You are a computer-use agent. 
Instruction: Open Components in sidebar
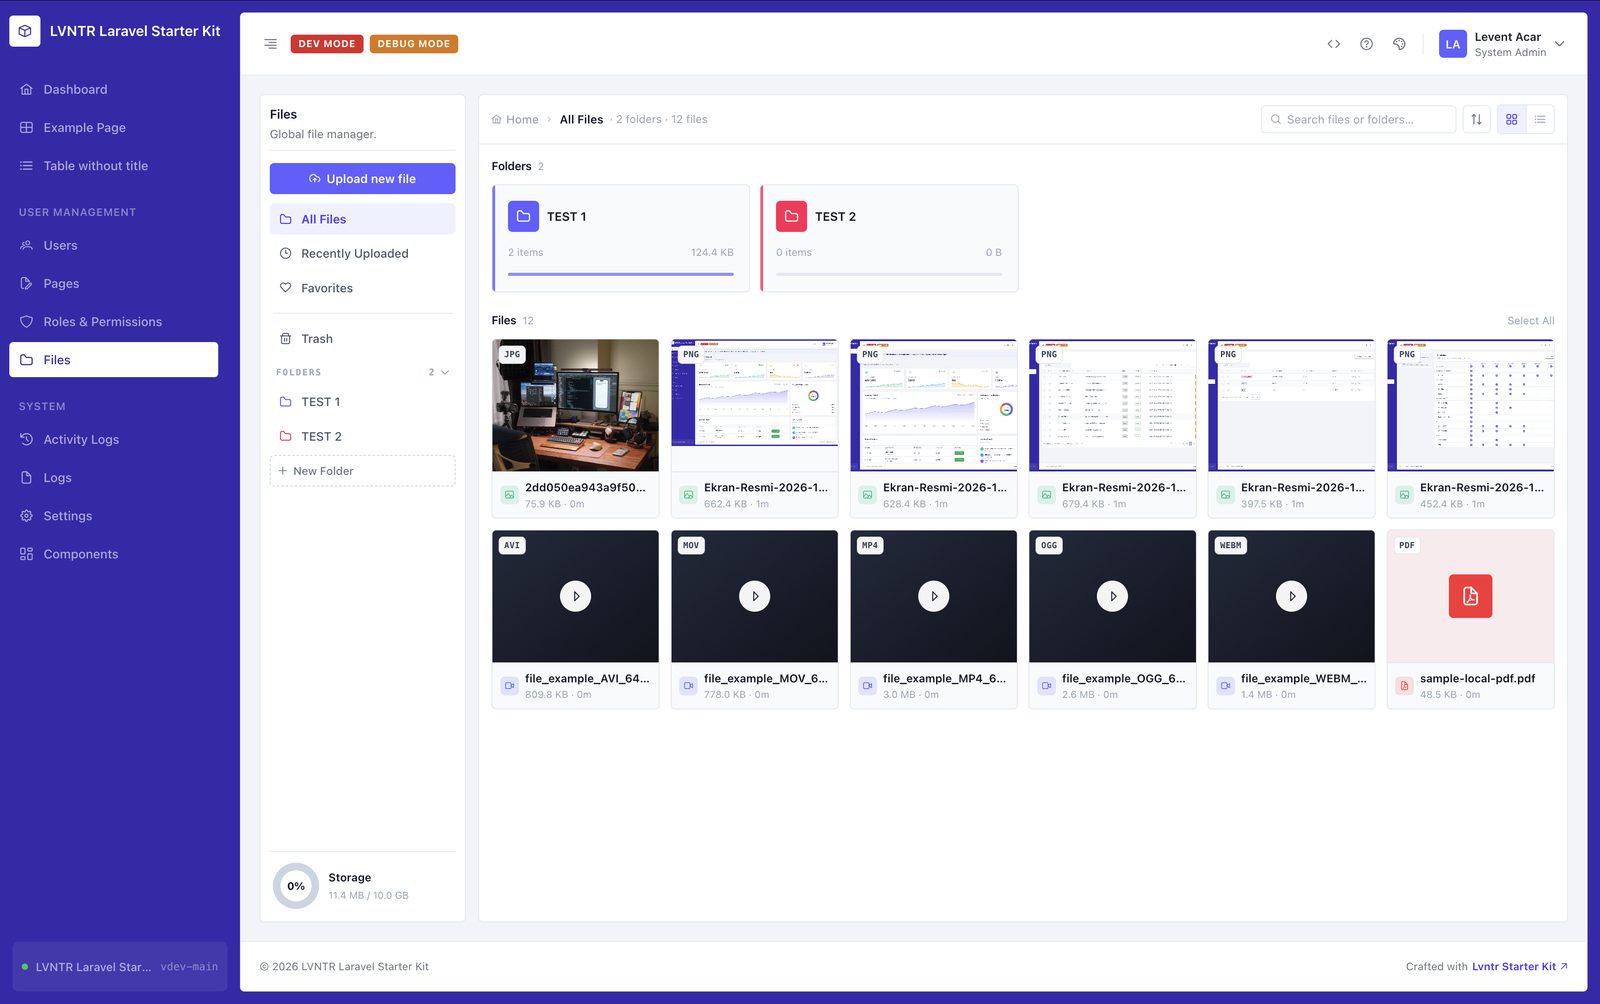click(x=114, y=554)
